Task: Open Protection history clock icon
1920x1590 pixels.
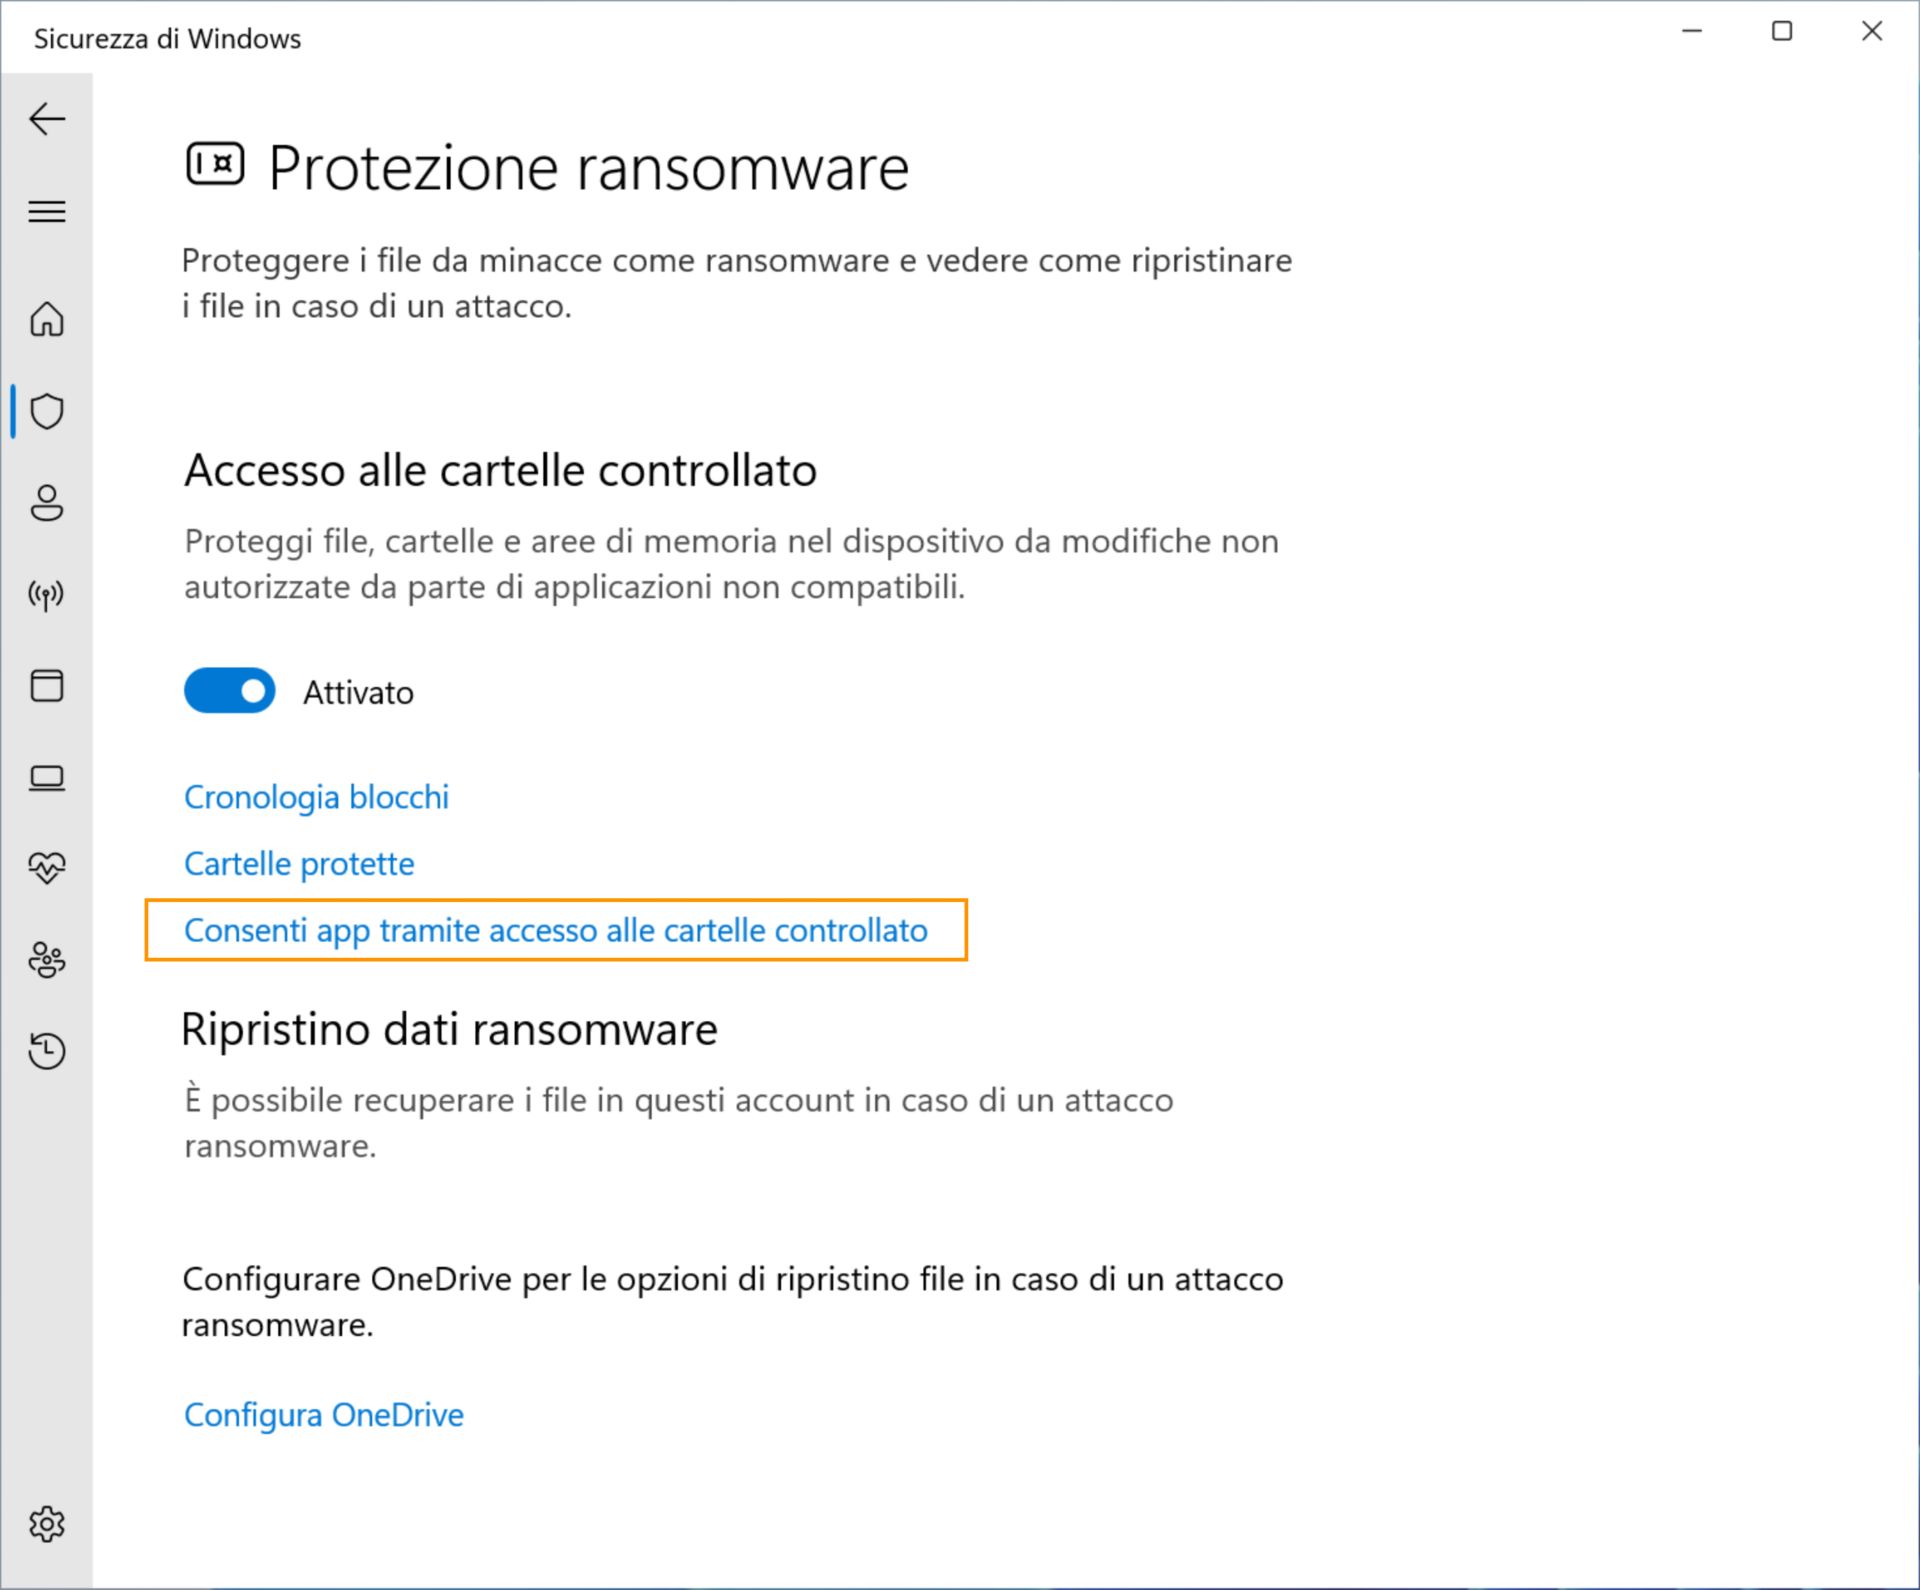Action: click(47, 1051)
